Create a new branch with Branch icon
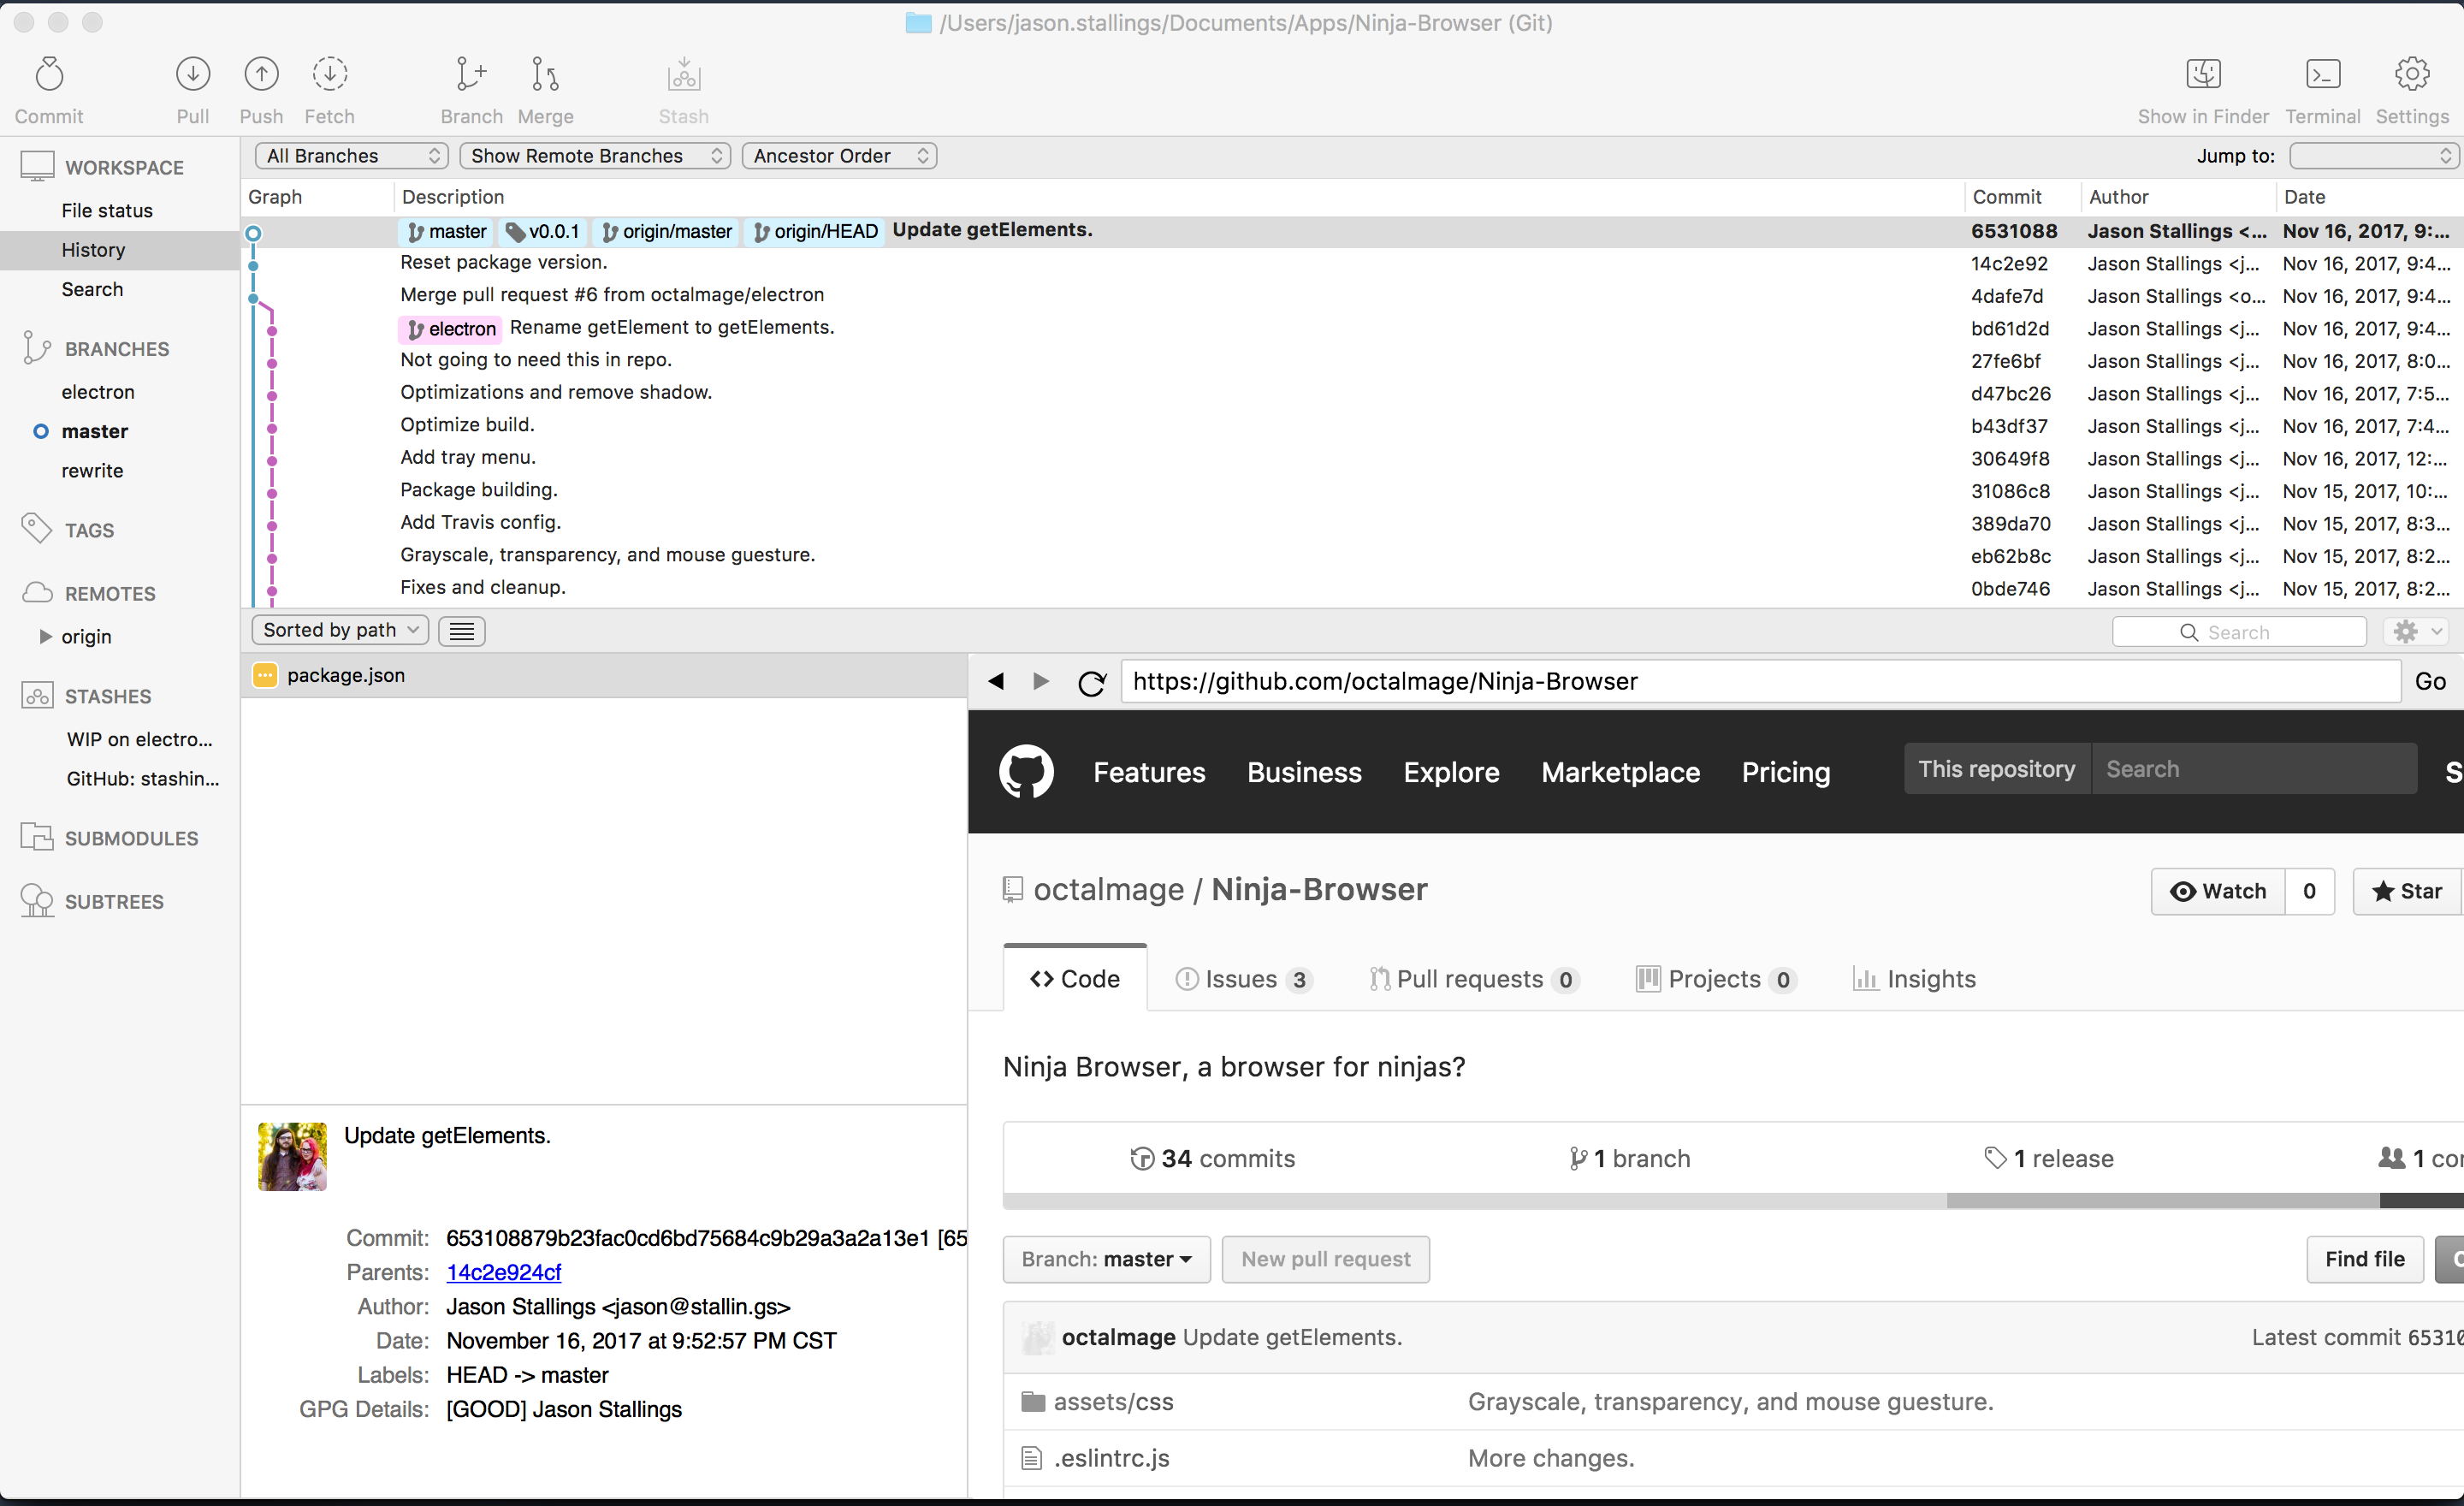This screenshot has height=1506, width=2464. pos(471,75)
